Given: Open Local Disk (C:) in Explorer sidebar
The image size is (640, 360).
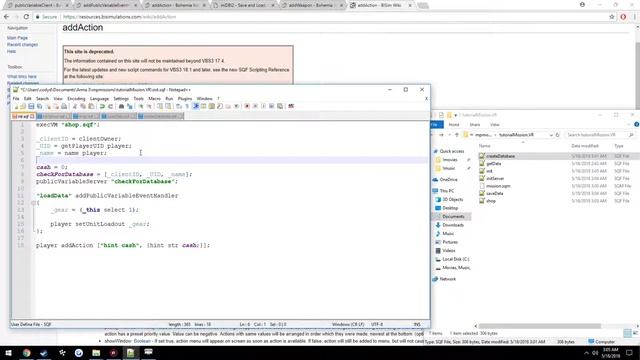Looking at the screenshot, I should 456,259.
